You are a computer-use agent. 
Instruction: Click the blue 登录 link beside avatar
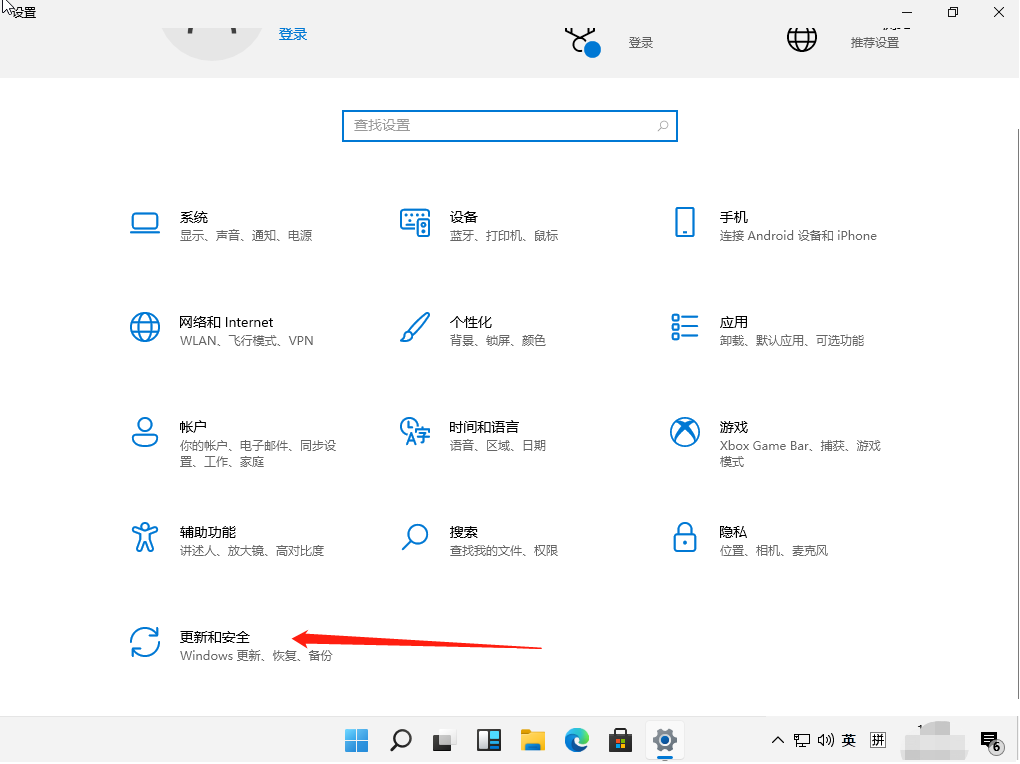[293, 34]
